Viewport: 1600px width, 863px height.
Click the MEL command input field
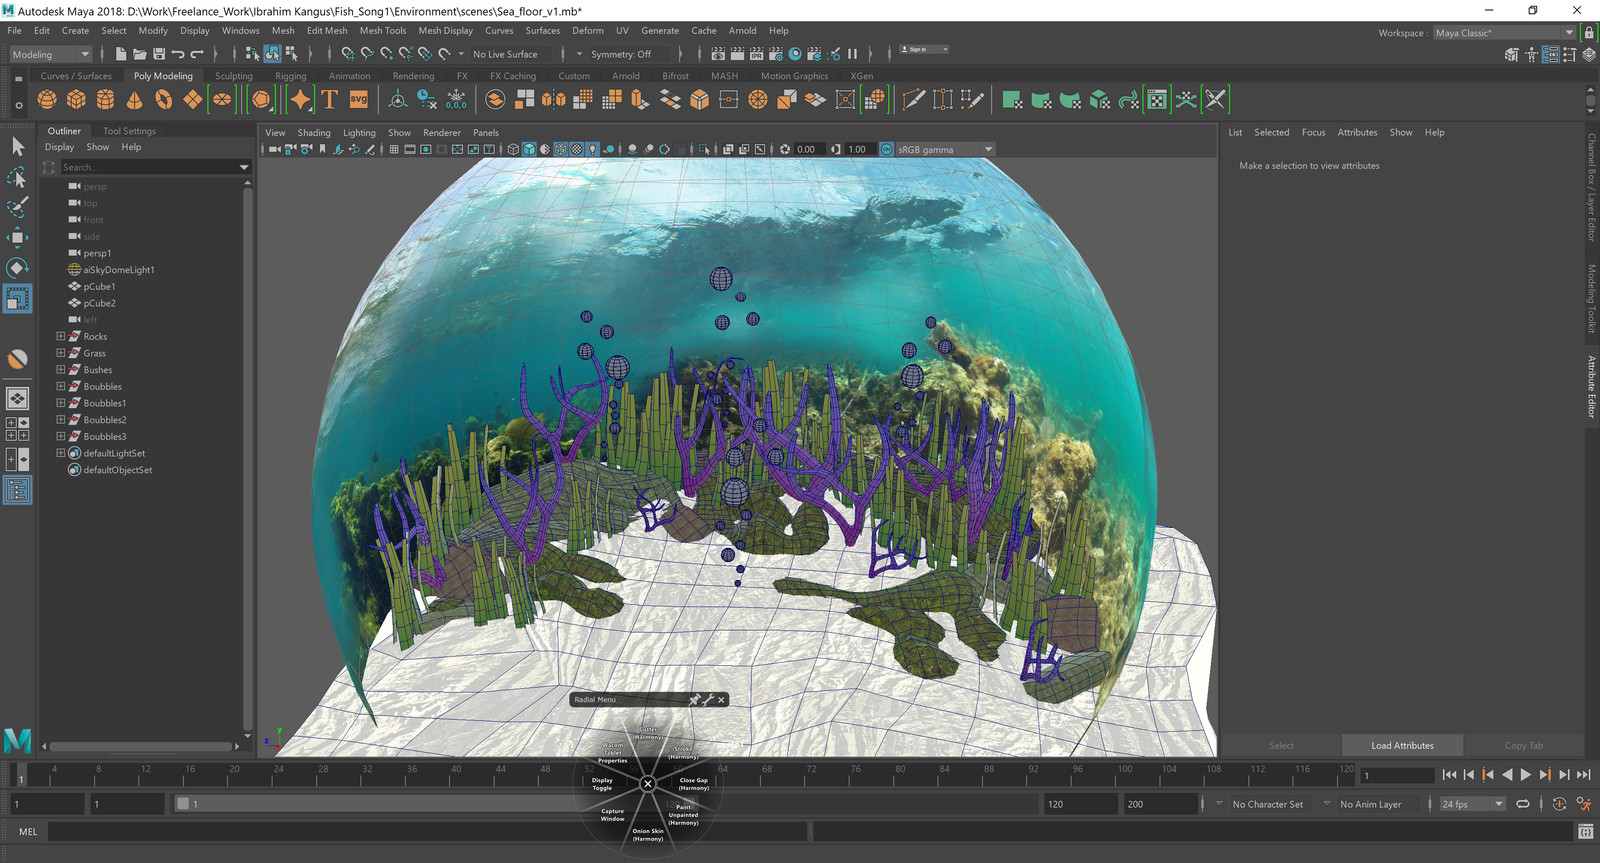pos(426,831)
